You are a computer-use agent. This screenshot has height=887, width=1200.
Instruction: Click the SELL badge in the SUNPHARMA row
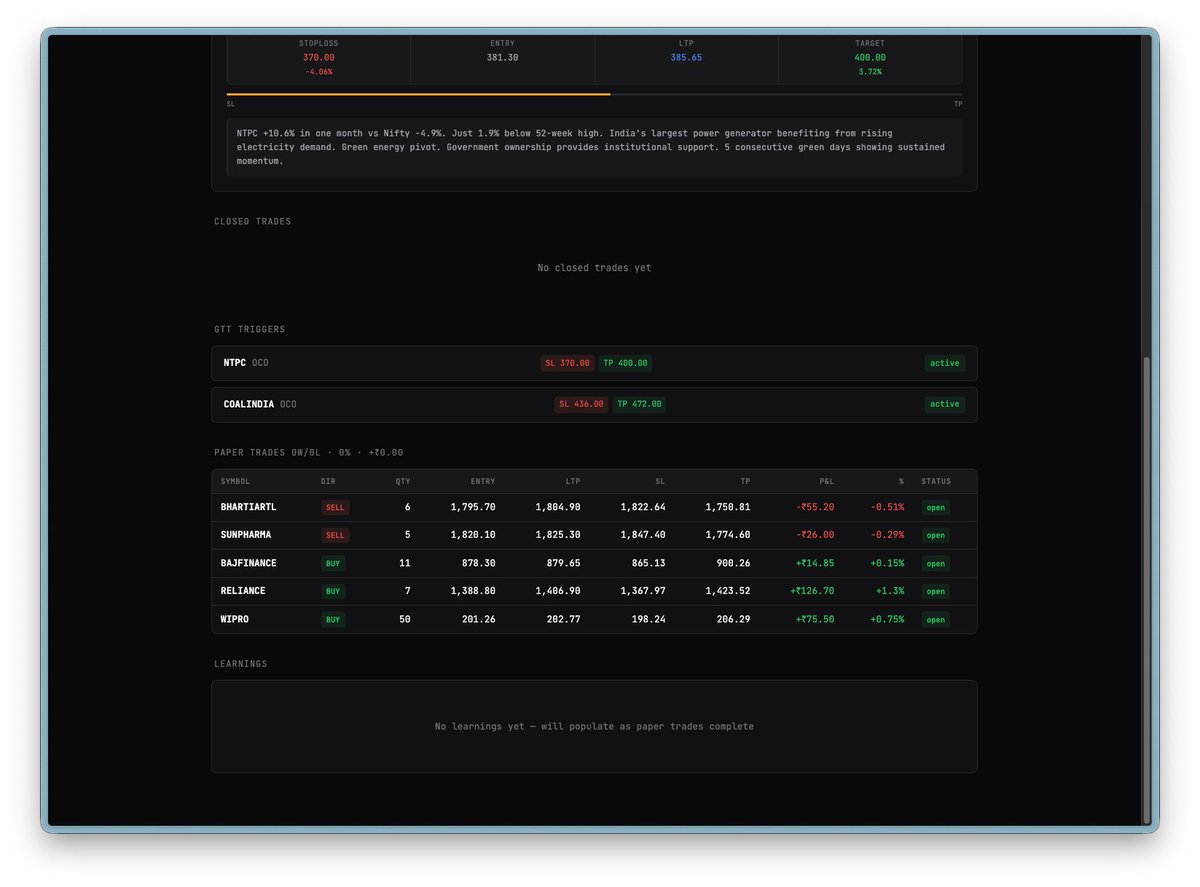[x=335, y=535]
